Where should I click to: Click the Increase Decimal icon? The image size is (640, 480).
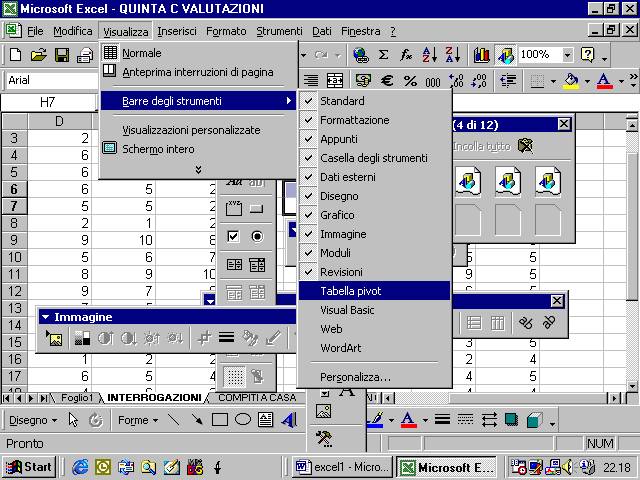(x=456, y=80)
